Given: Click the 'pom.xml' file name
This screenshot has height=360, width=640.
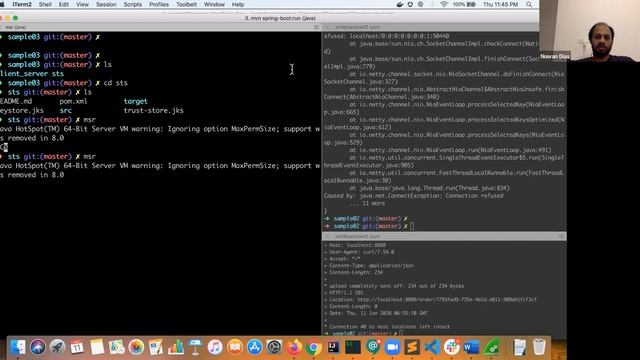Looking at the screenshot, I should pos(73,101).
